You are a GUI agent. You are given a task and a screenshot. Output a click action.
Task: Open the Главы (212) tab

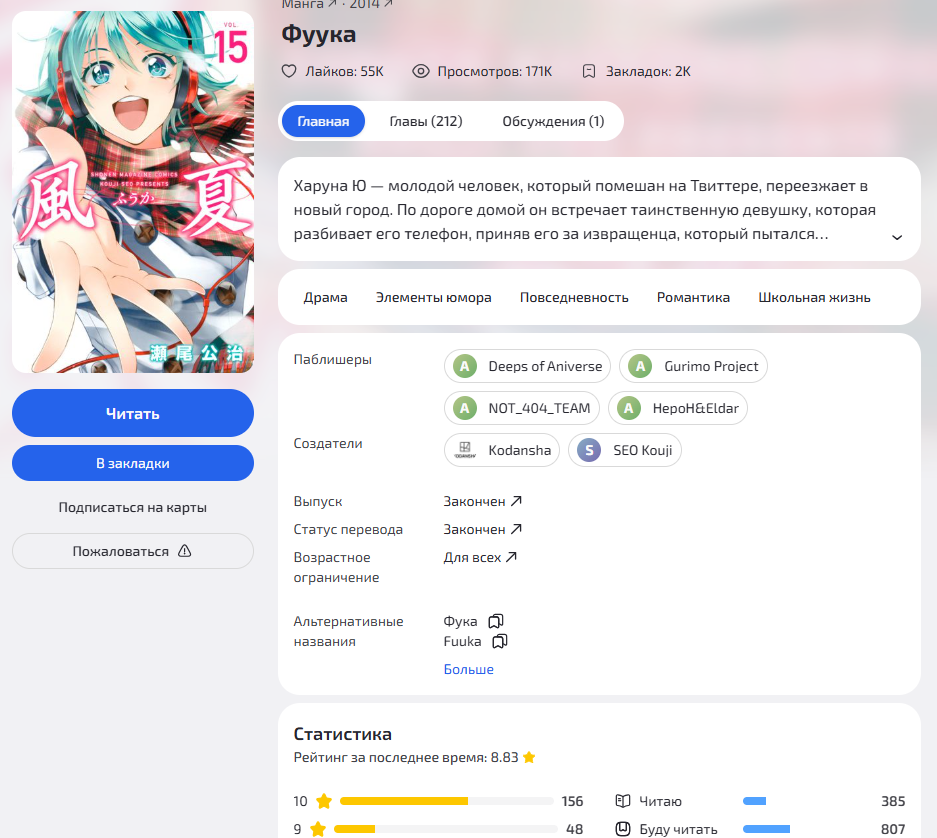tap(426, 121)
